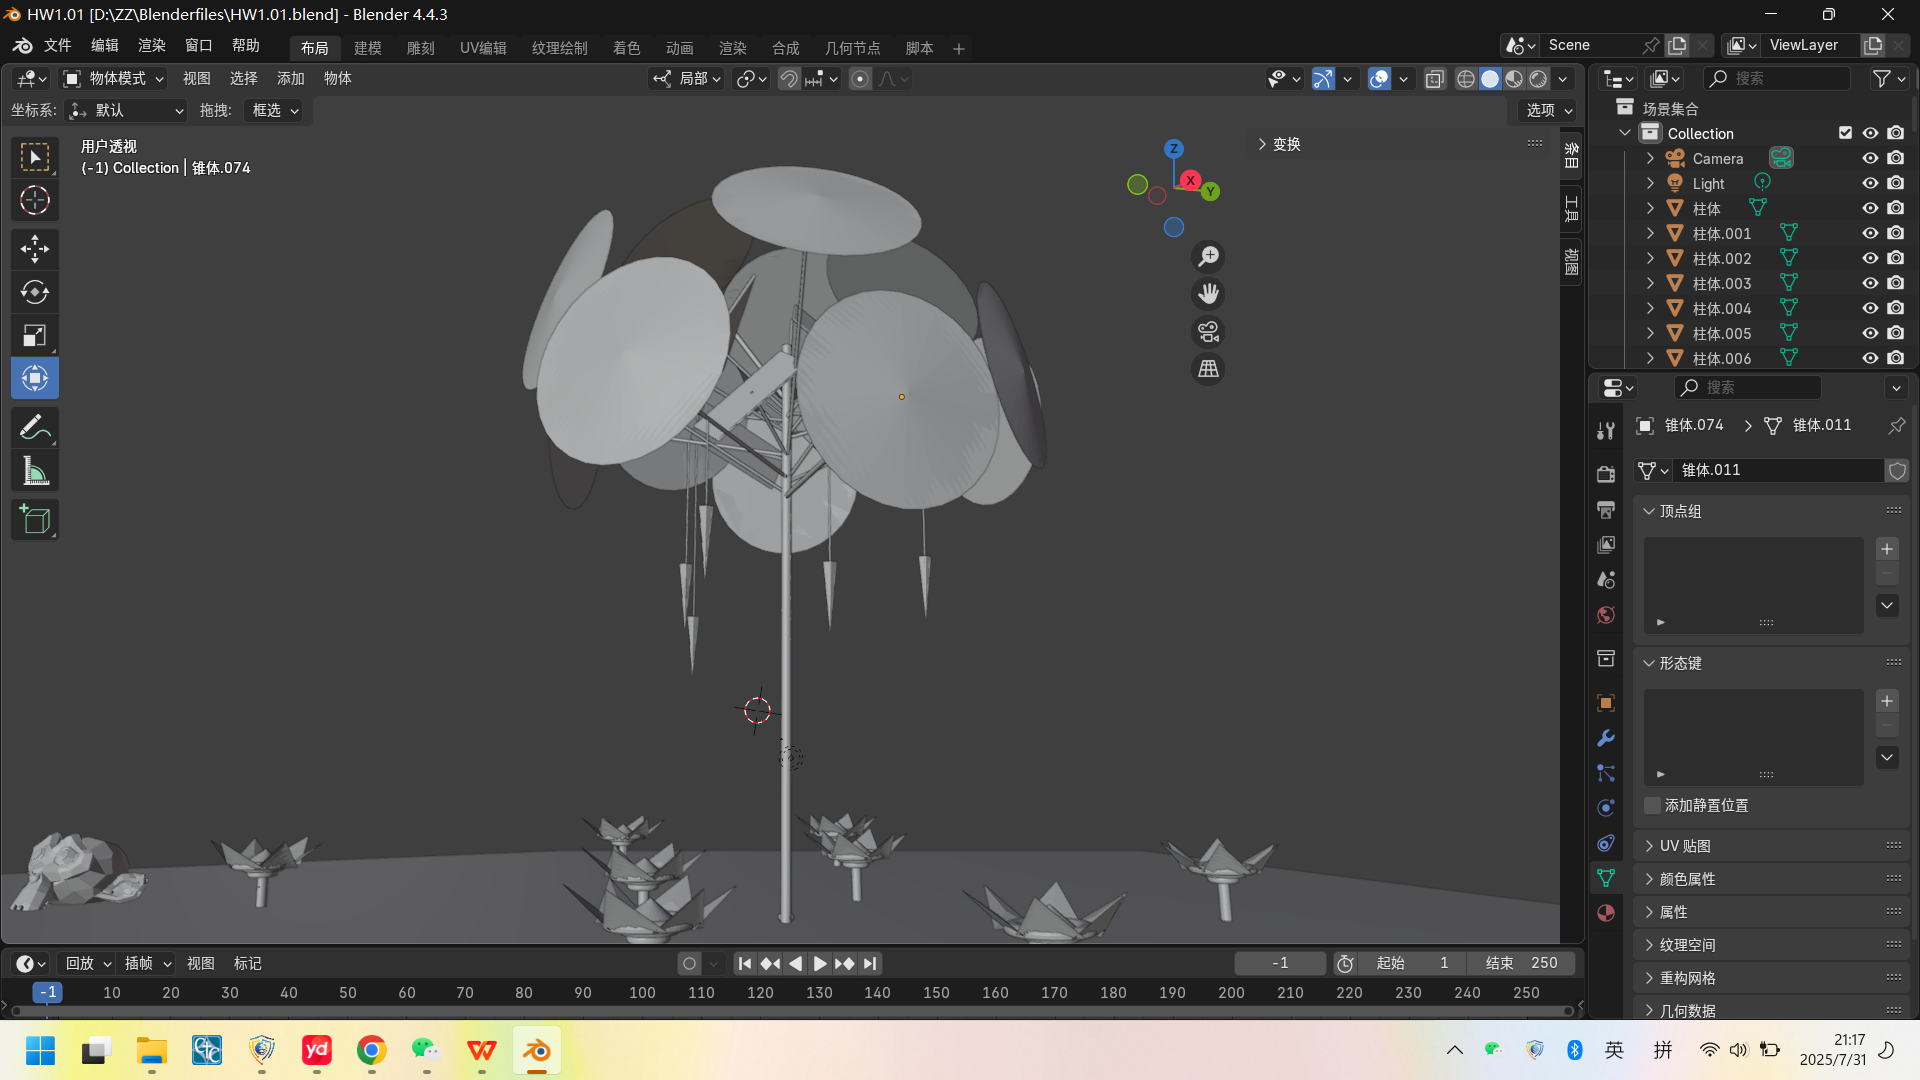This screenshot has width=1920, height=1080.
Task: Open Chrome from the taskbar
Action: 371,1051
